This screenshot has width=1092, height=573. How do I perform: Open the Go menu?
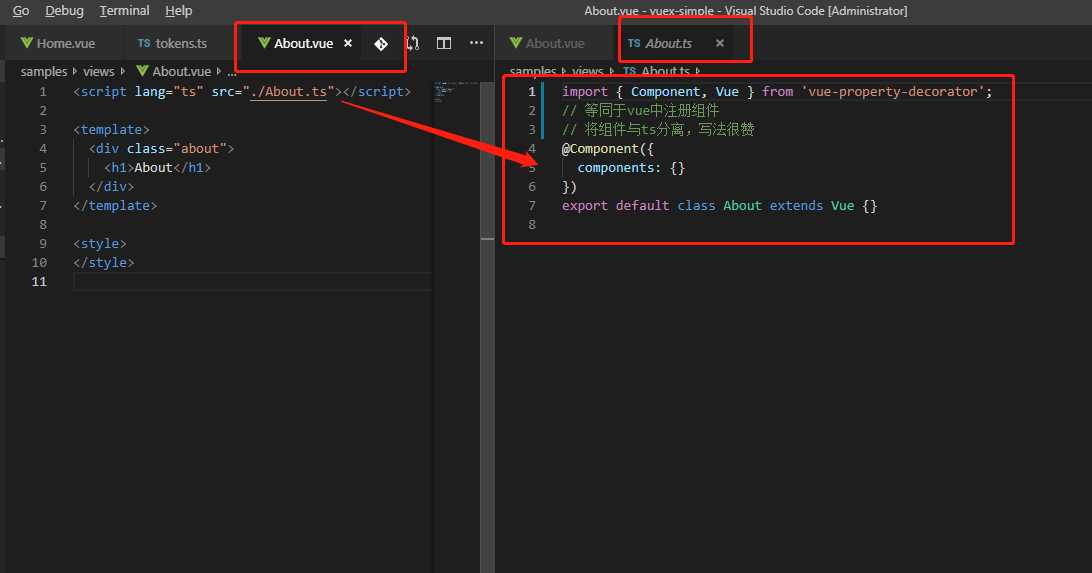click(x=21, y=10)
